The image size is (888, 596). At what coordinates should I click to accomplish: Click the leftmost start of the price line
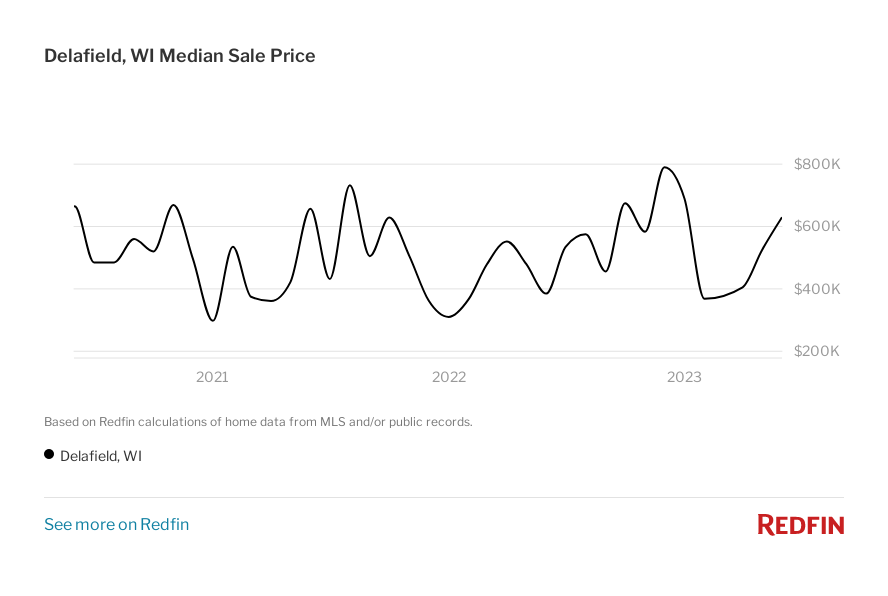click(x=75, y=206)
